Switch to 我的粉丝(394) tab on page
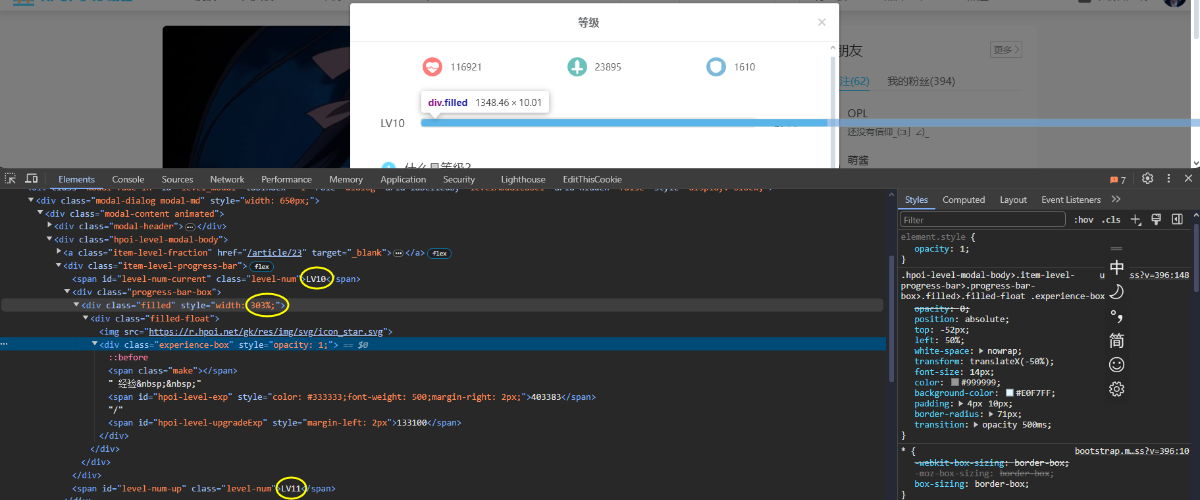 coord(920,81)
